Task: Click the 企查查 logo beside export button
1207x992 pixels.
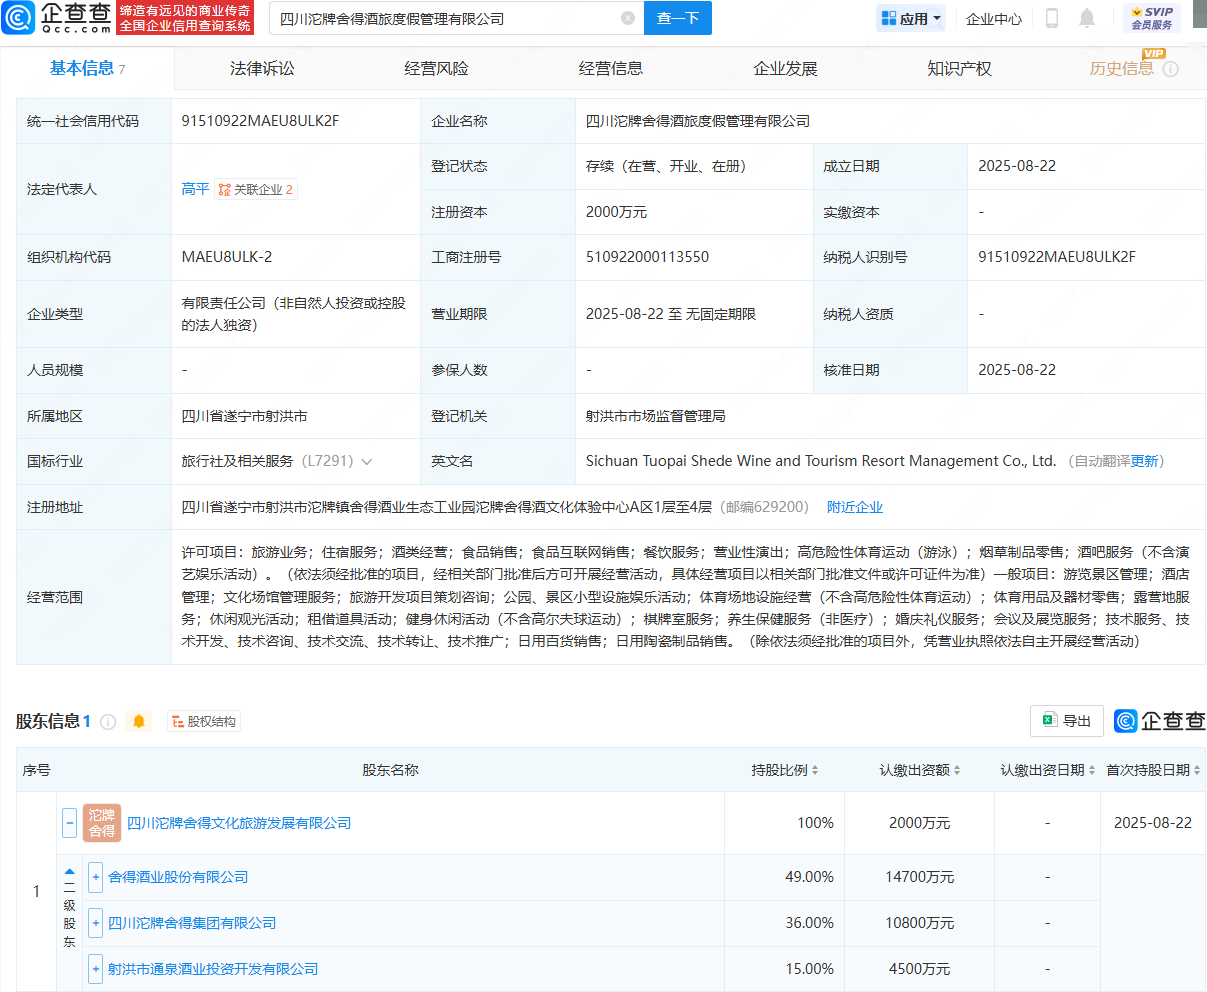Action: [1160, 721]
